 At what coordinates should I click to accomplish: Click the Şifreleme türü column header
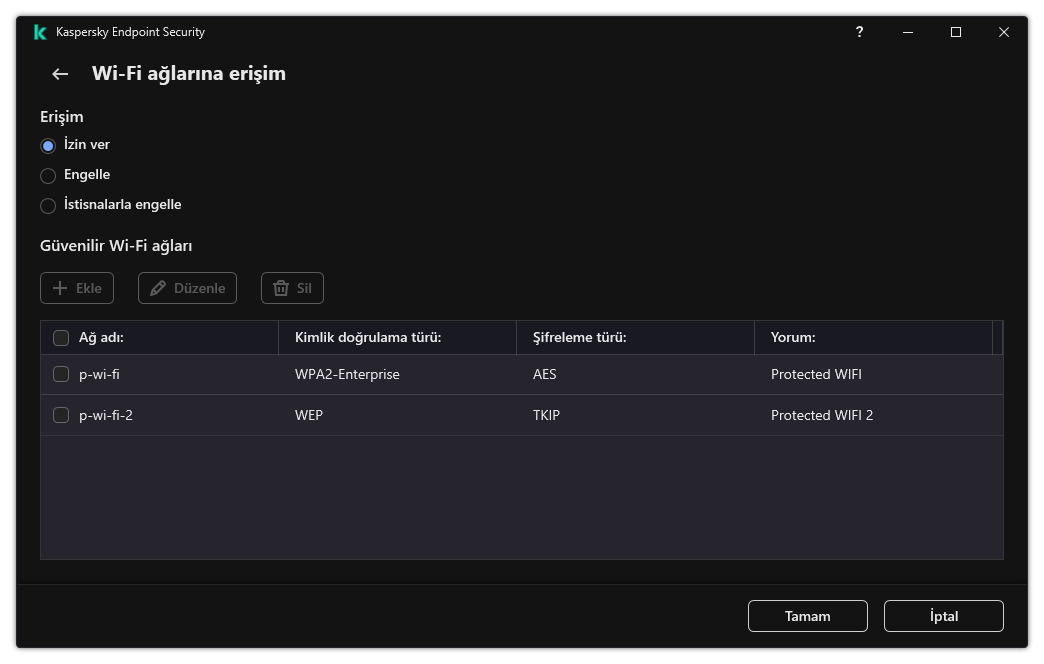[579, 338]
